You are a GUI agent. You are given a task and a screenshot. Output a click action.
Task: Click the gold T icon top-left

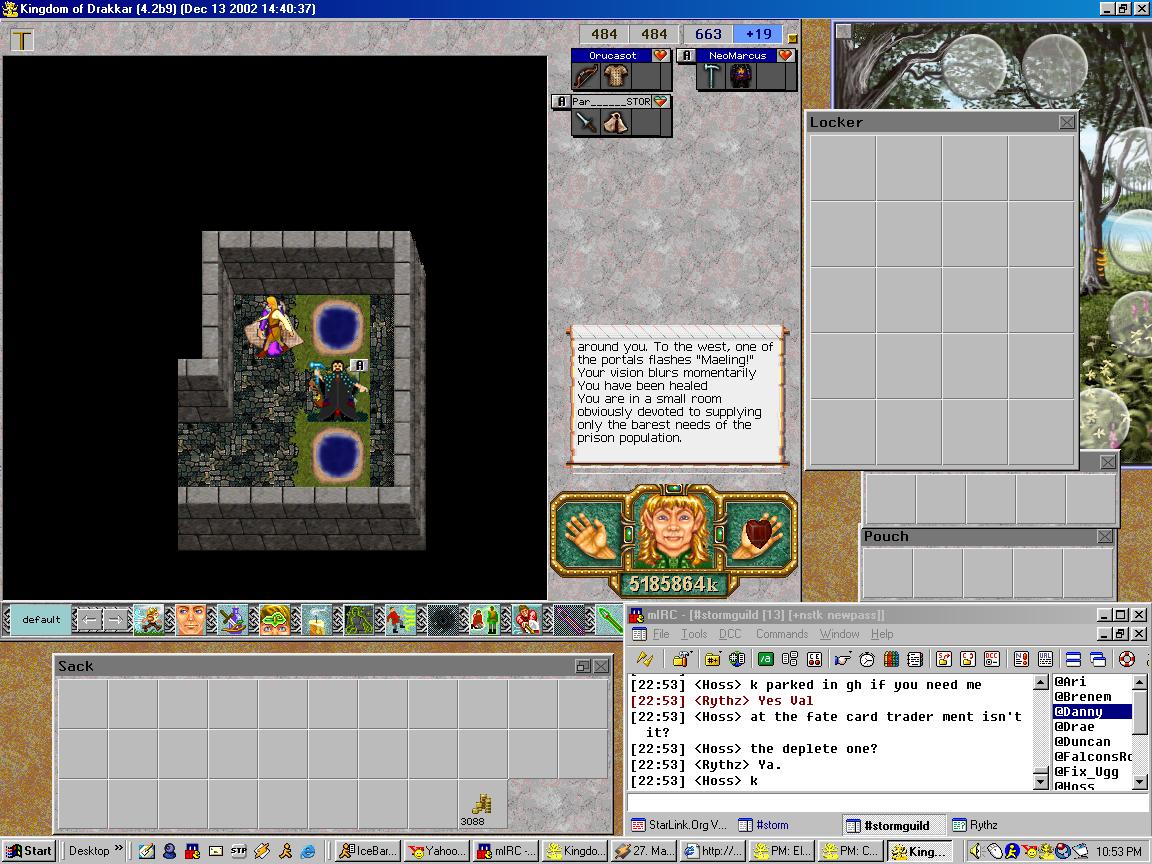(22, 40)
